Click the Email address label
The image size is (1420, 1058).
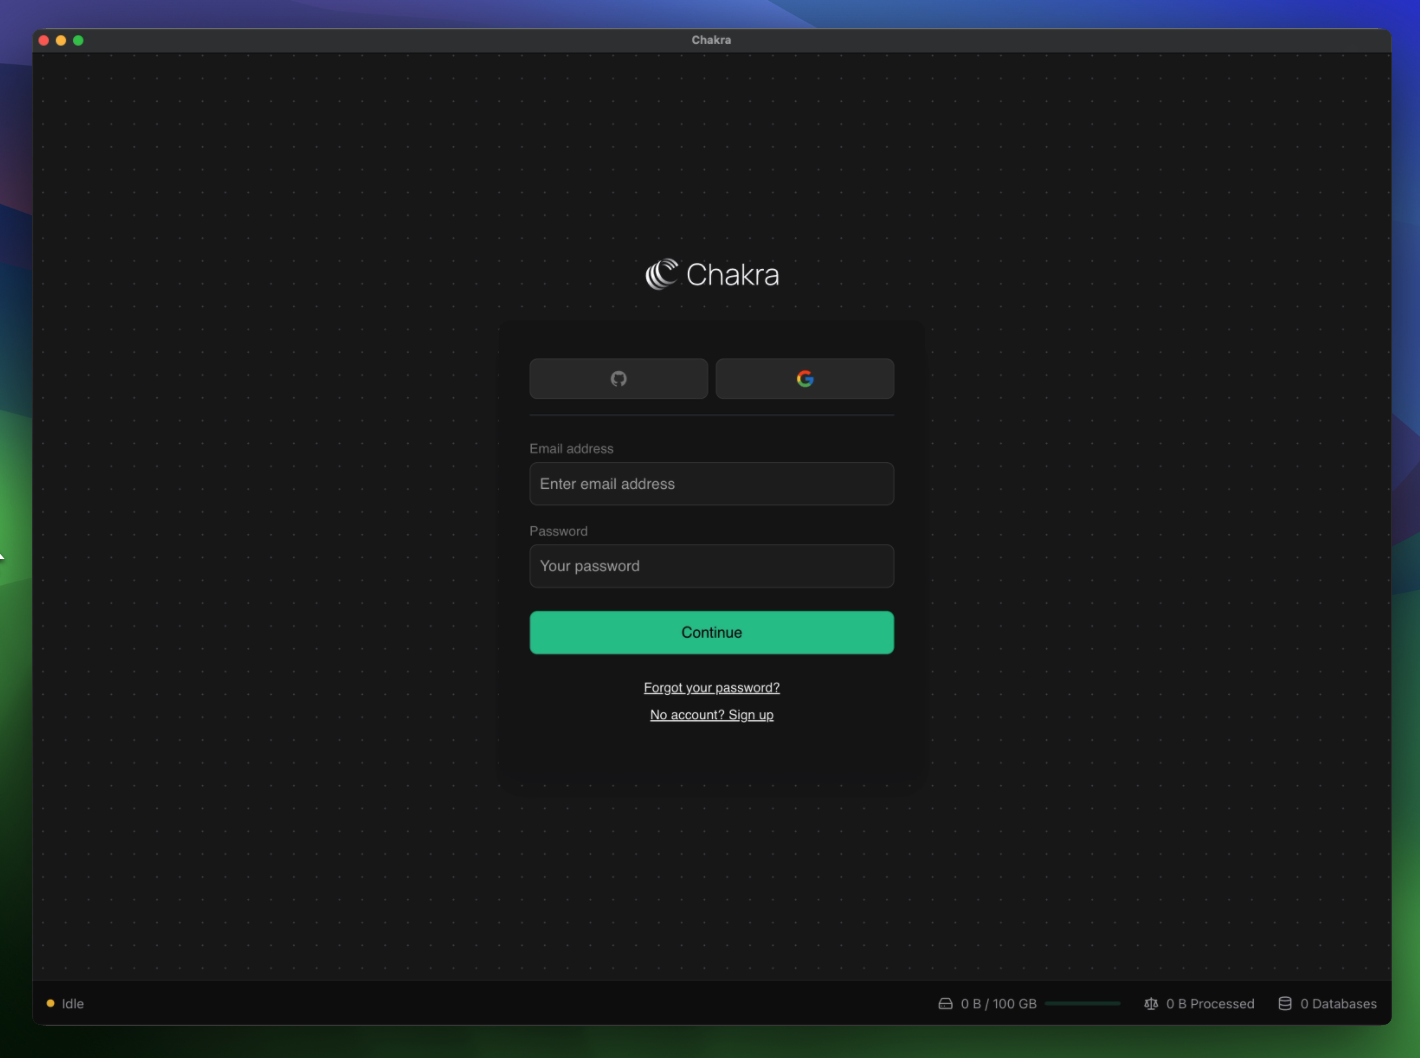tap(571, 449)
